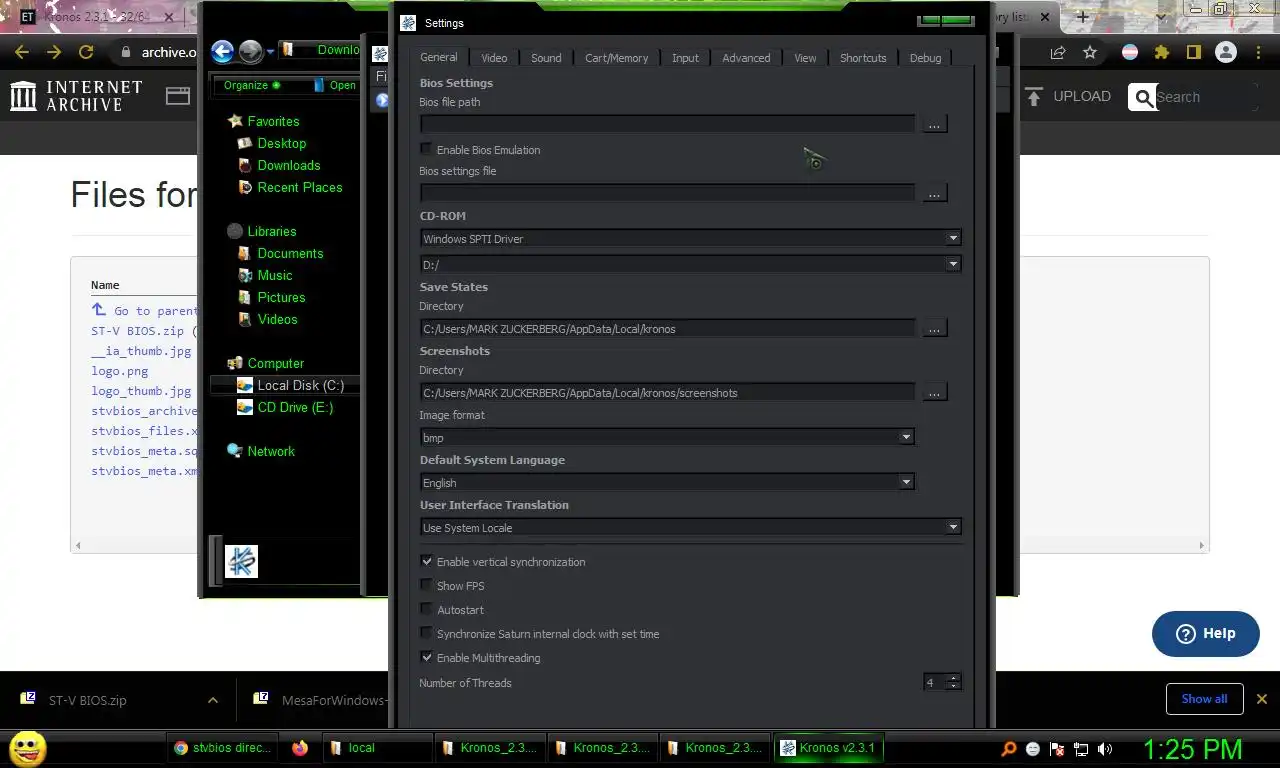Open a new browser tab
Screen dimensions: 1280x768
1082,17
